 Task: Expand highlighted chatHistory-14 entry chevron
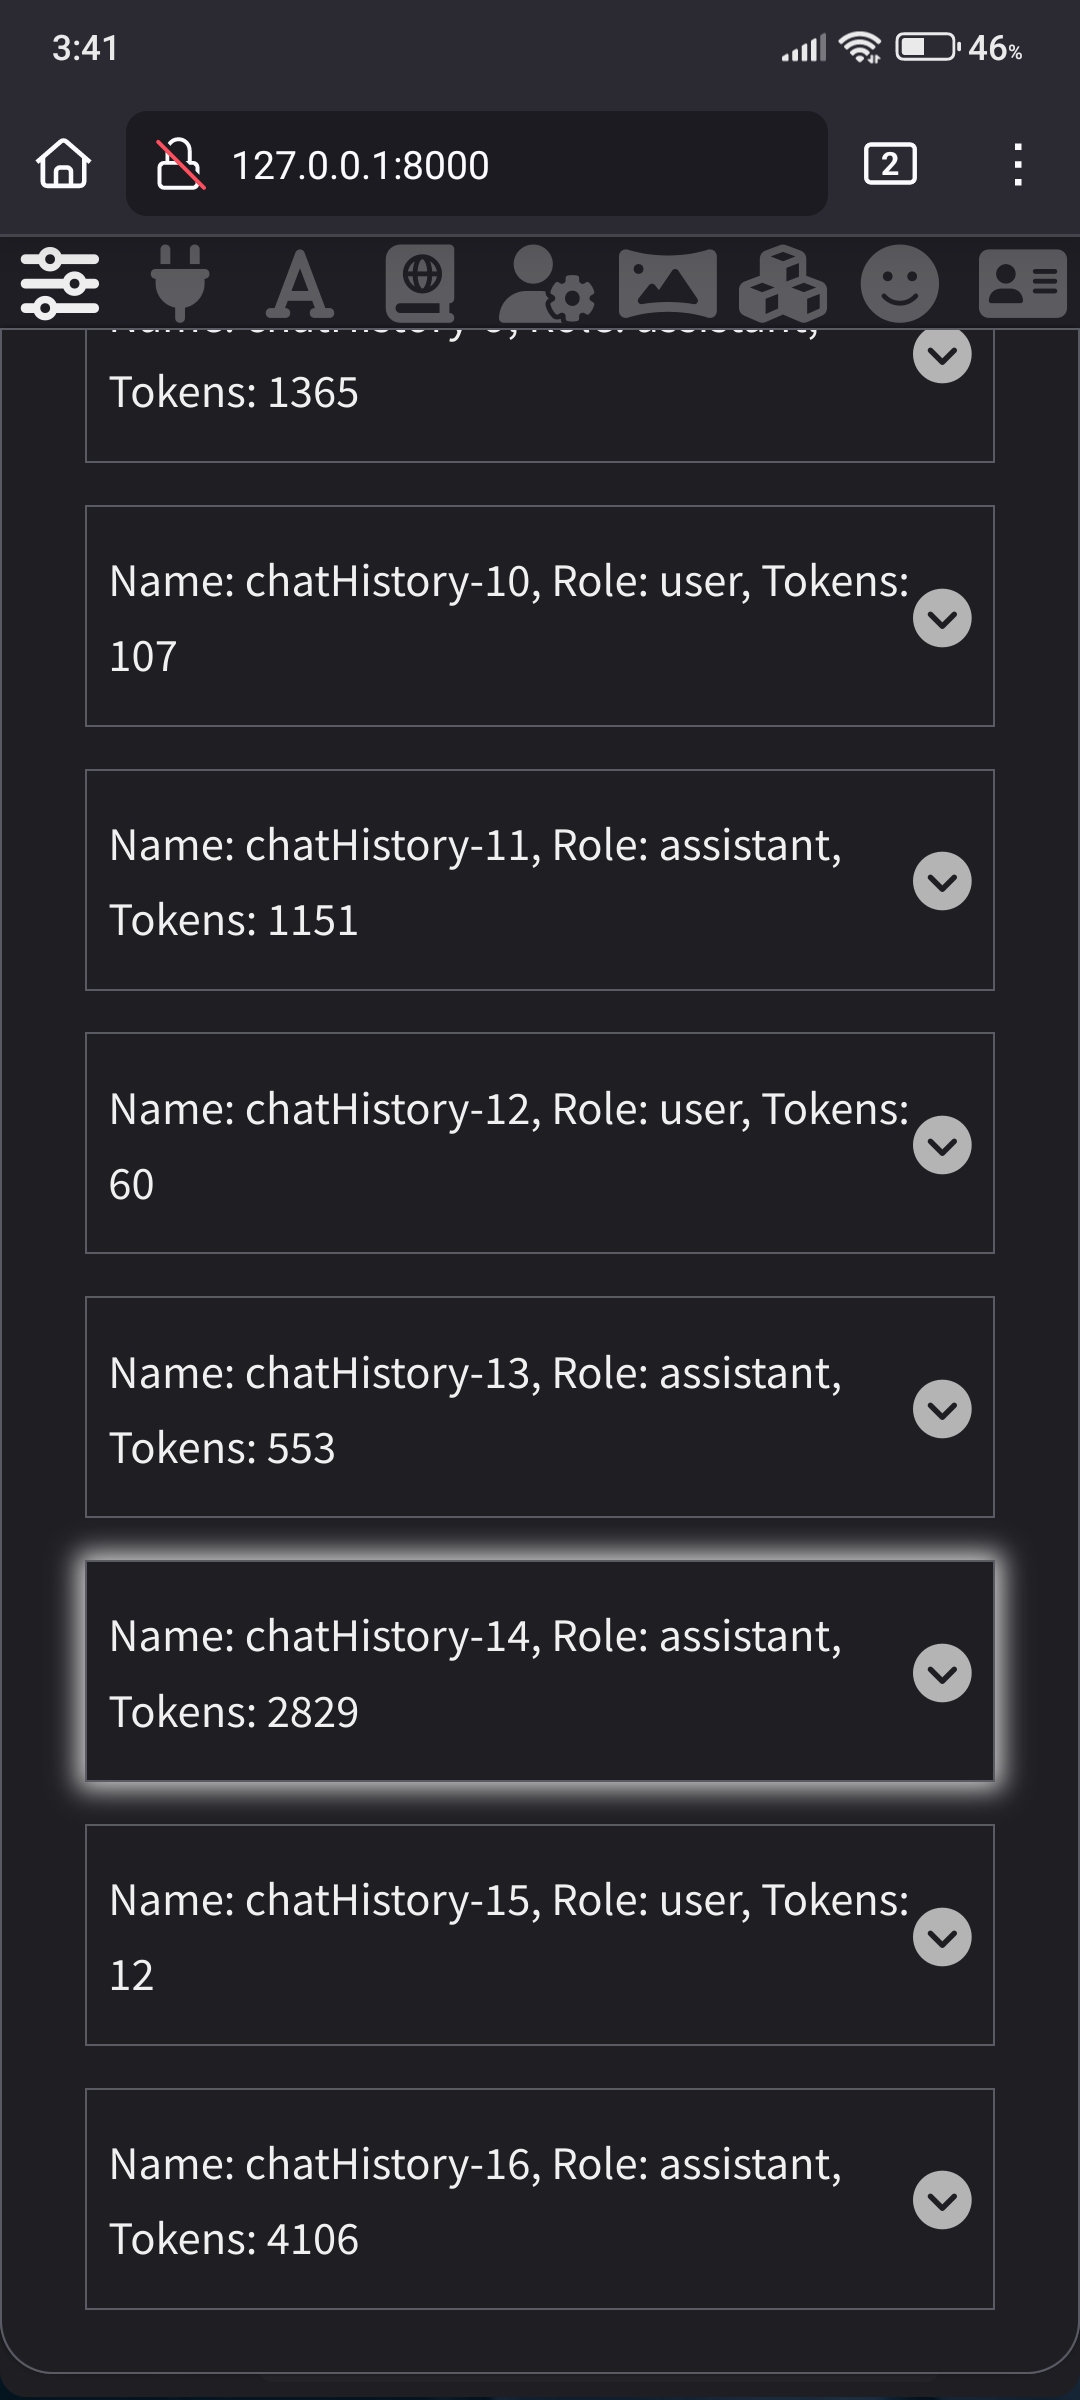pos(942,1673)
